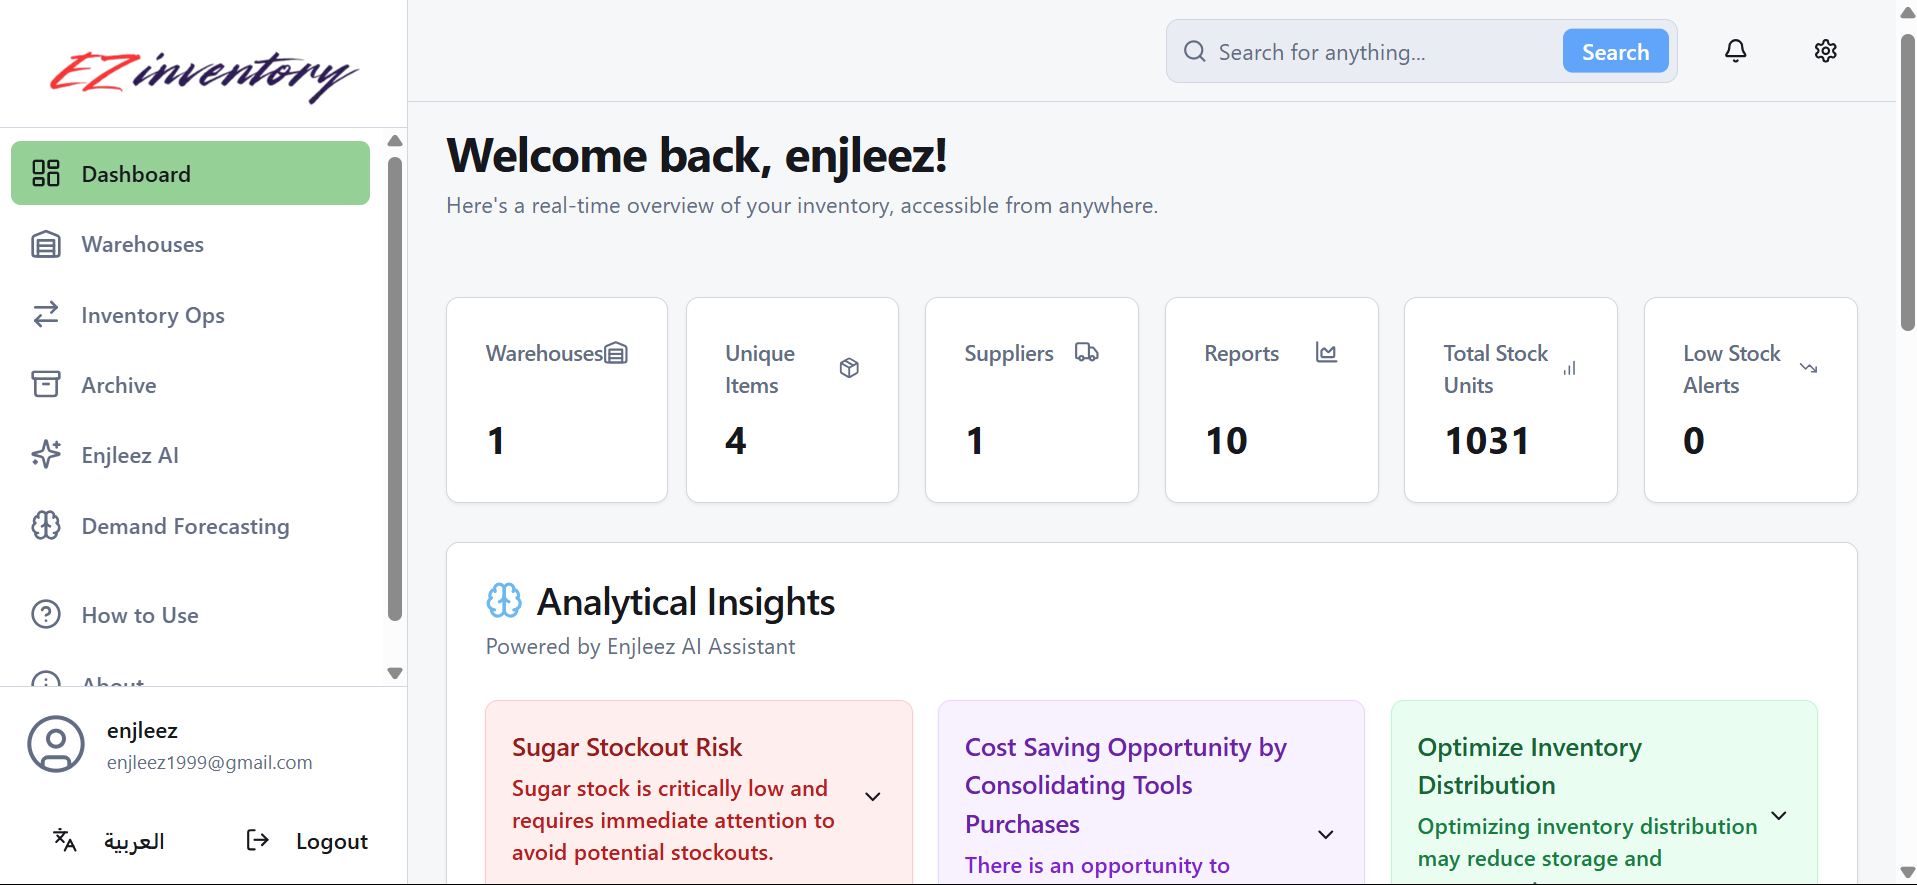Open the Inventory Ops menu item
The width and height of the screenshot is (1917, 885).
point(190,315)
